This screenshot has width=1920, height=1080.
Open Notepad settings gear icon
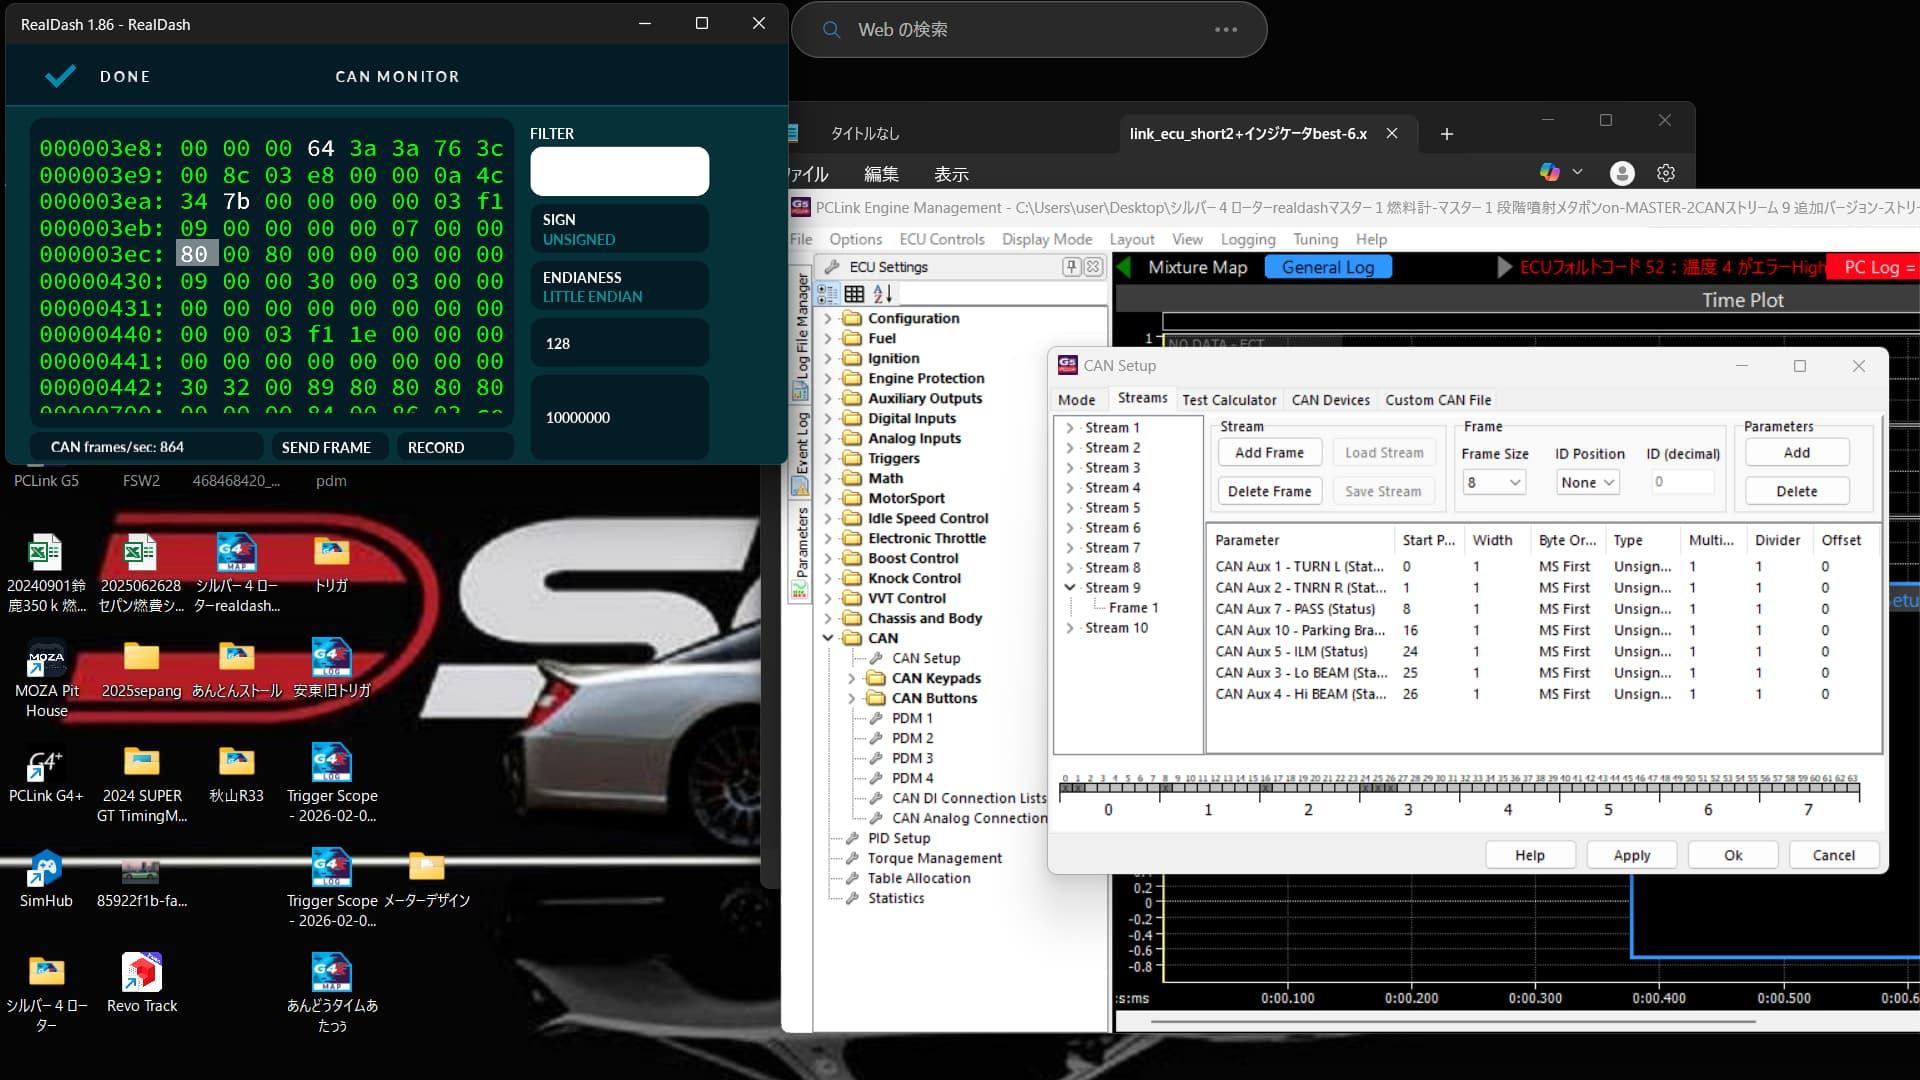point(1665,173)
